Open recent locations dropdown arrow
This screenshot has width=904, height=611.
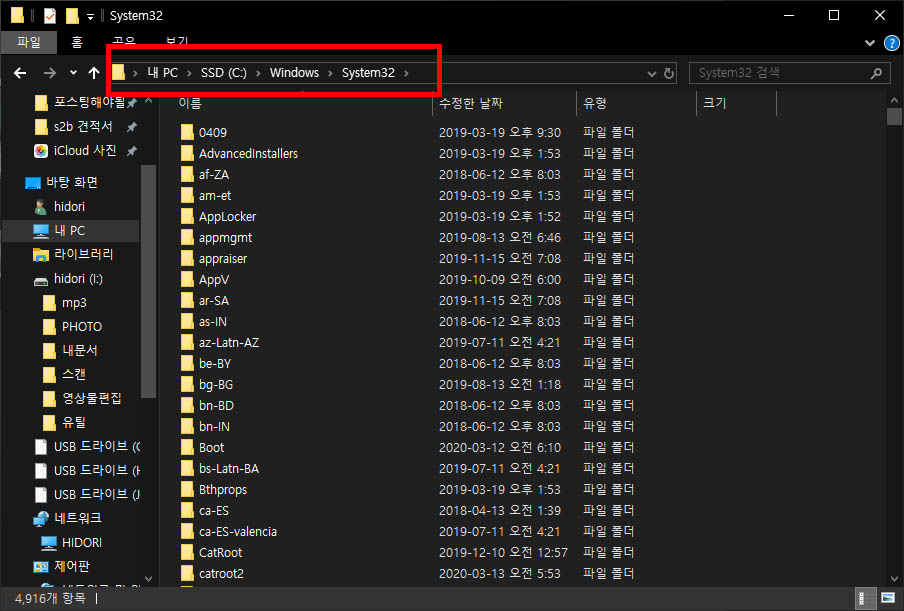(73, 73)
